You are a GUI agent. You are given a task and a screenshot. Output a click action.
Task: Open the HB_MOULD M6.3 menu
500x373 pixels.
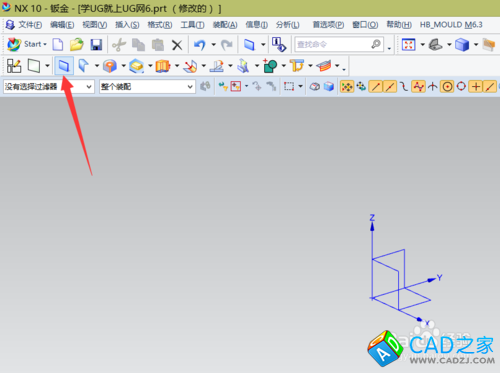(451, 25)
